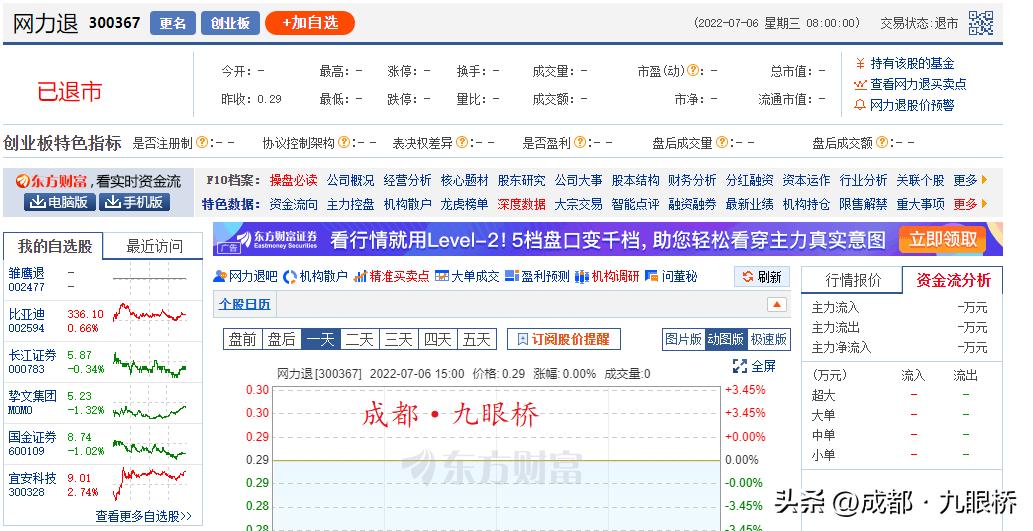The width and height of the screenshot is (1033, 531).
Task: Open 国金证券 600109 watchlist row
Action: point(103,443)
